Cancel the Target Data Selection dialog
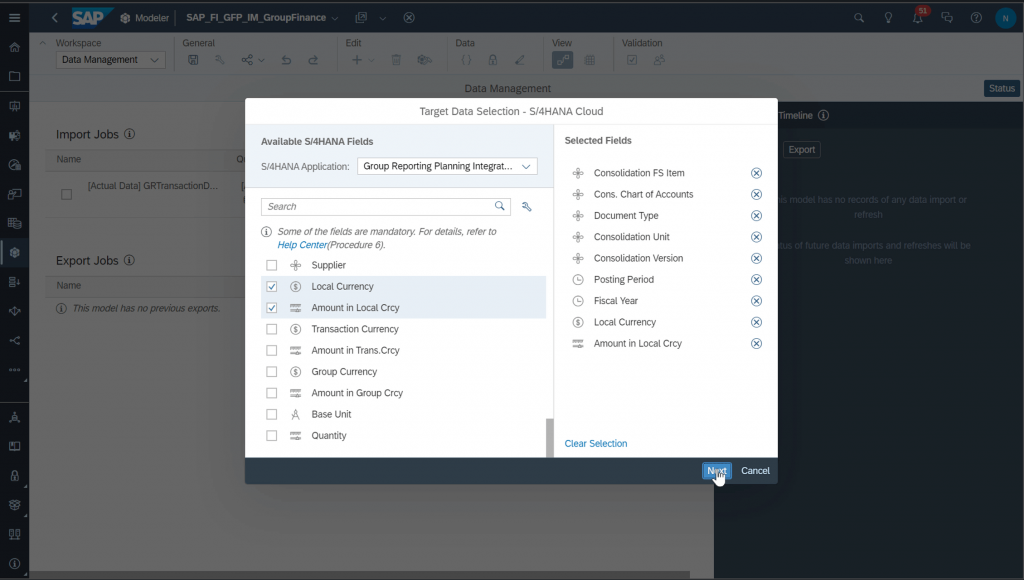This screenshot has width=1024, height=580. tap(755, 471)
